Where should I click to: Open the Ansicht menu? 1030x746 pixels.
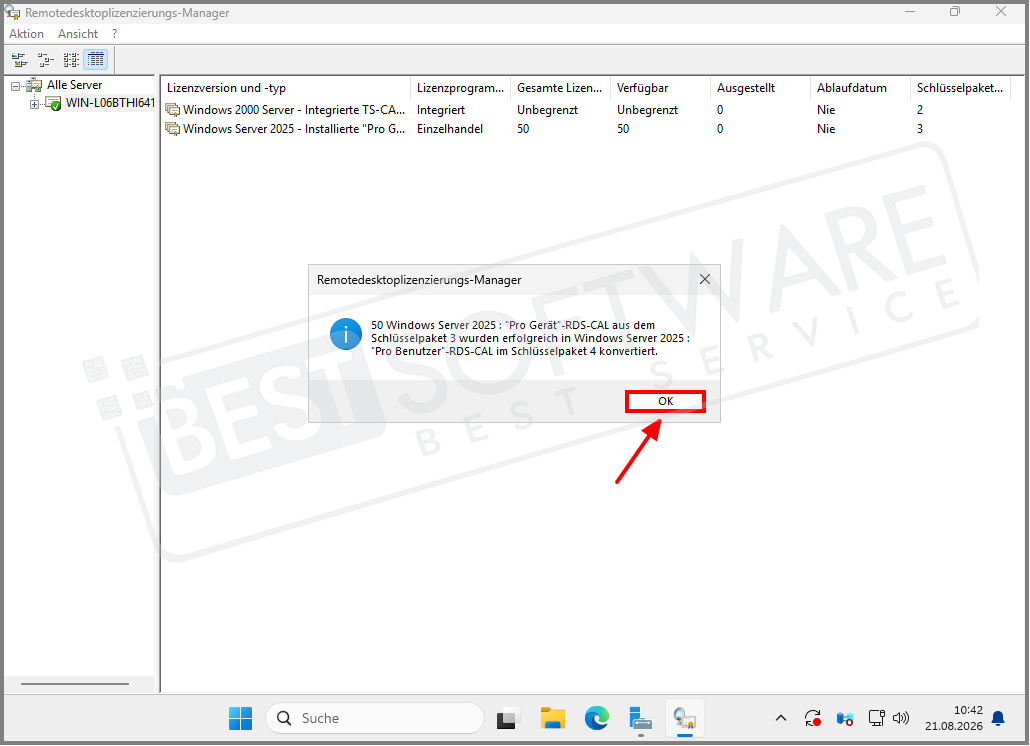[78, 33]
